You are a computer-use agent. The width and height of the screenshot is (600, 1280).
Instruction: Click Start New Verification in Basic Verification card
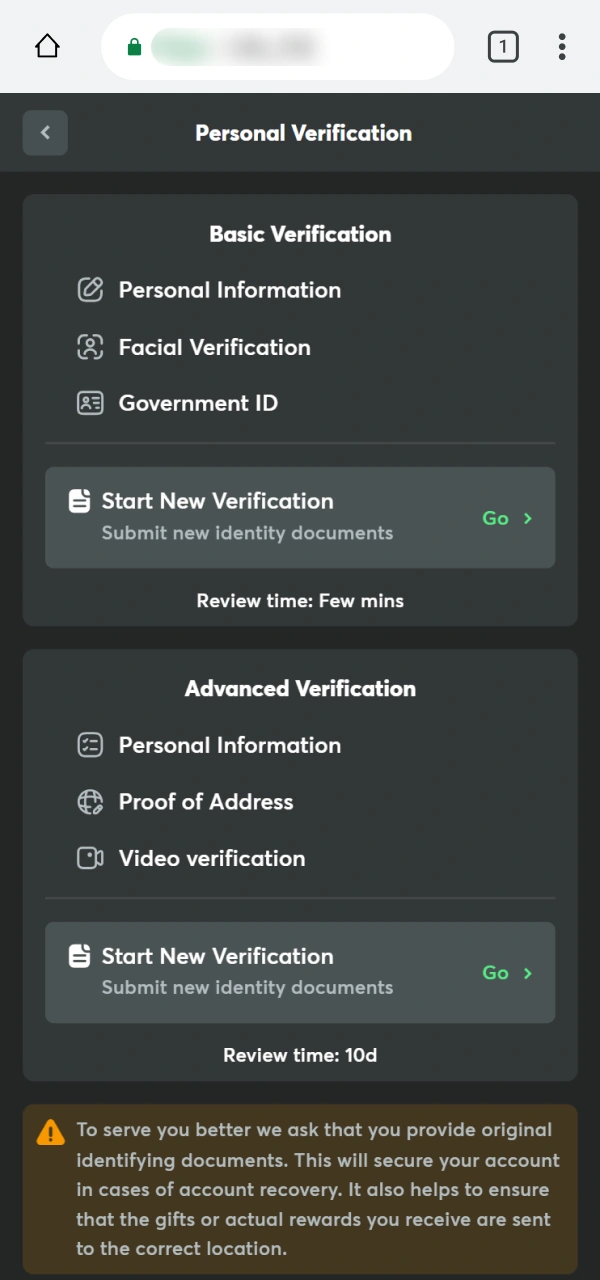point(217,501)
